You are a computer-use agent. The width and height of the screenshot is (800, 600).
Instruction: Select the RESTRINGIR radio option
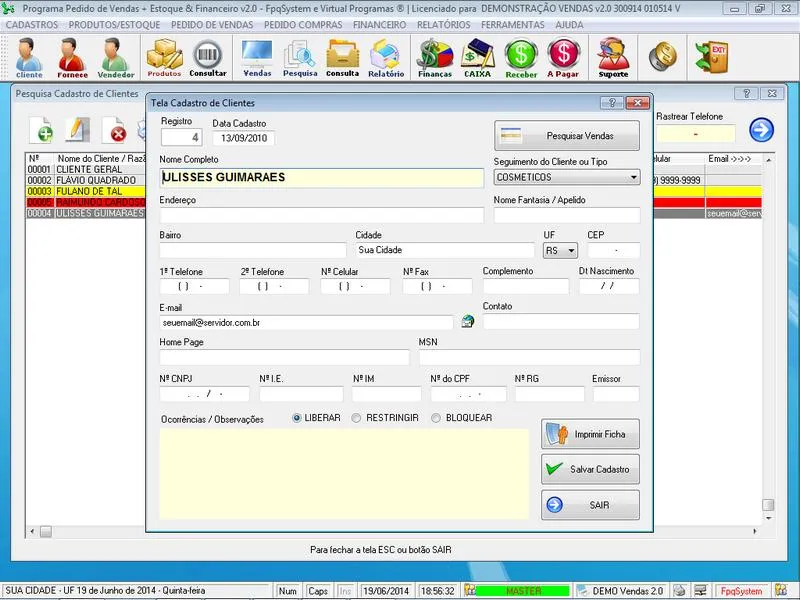(357, 418)
